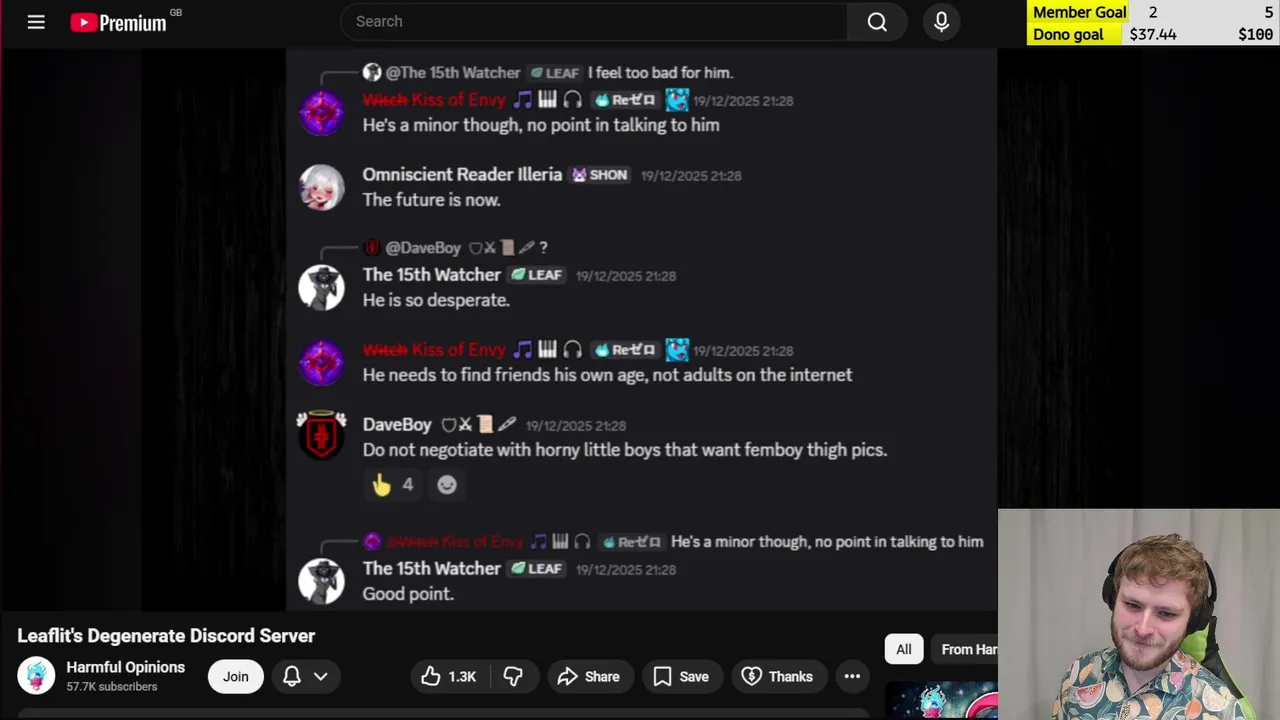This screenshot has width=1280, height=720.
Task: Join the Harmful Opinions channel membership
Action: (236, 677)
